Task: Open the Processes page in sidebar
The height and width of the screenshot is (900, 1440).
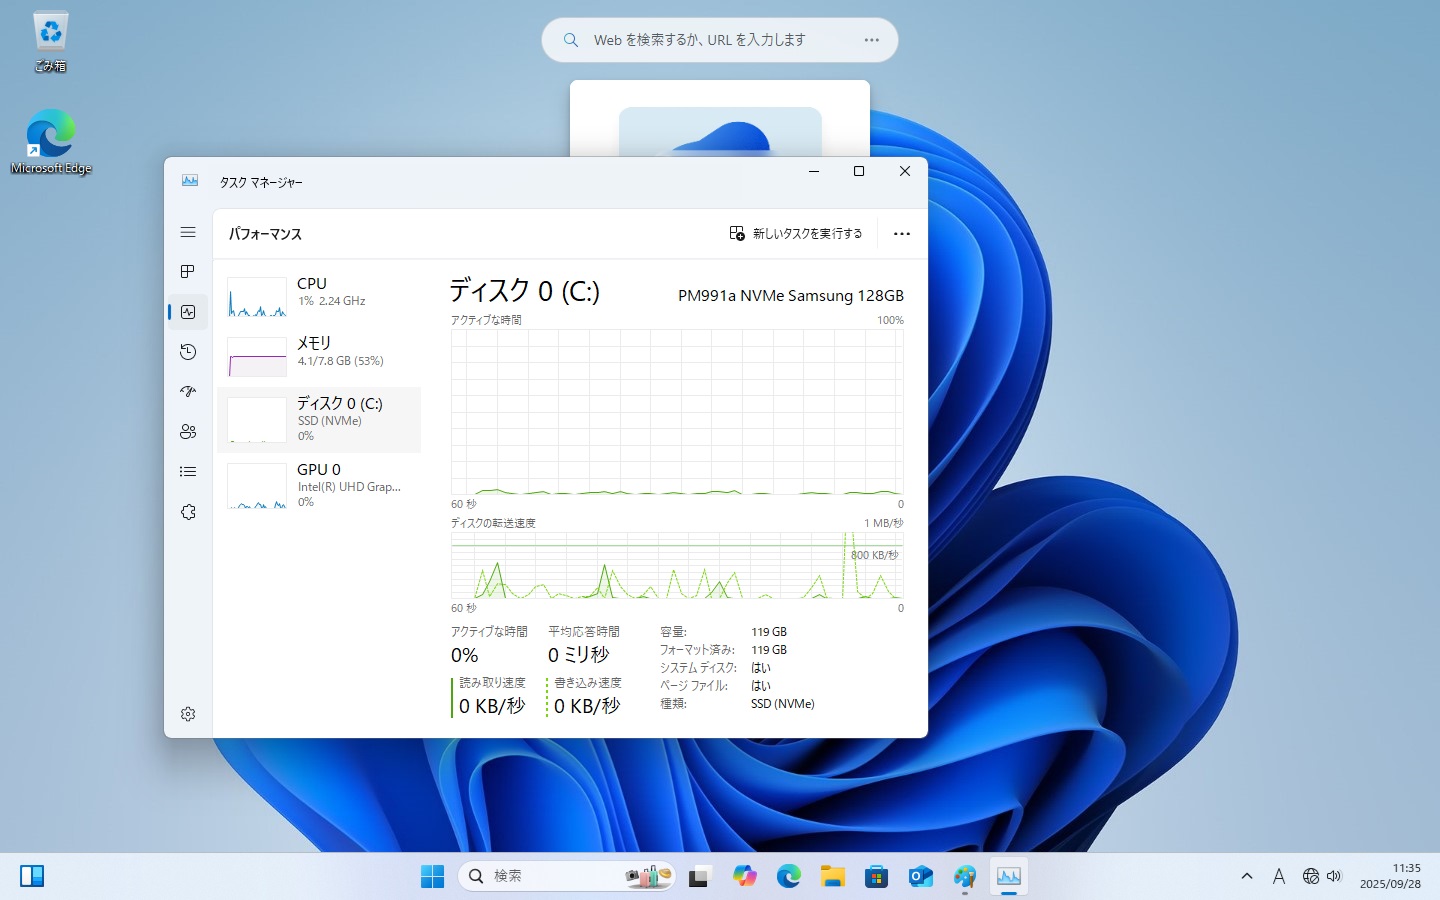Action: [188, 272]
